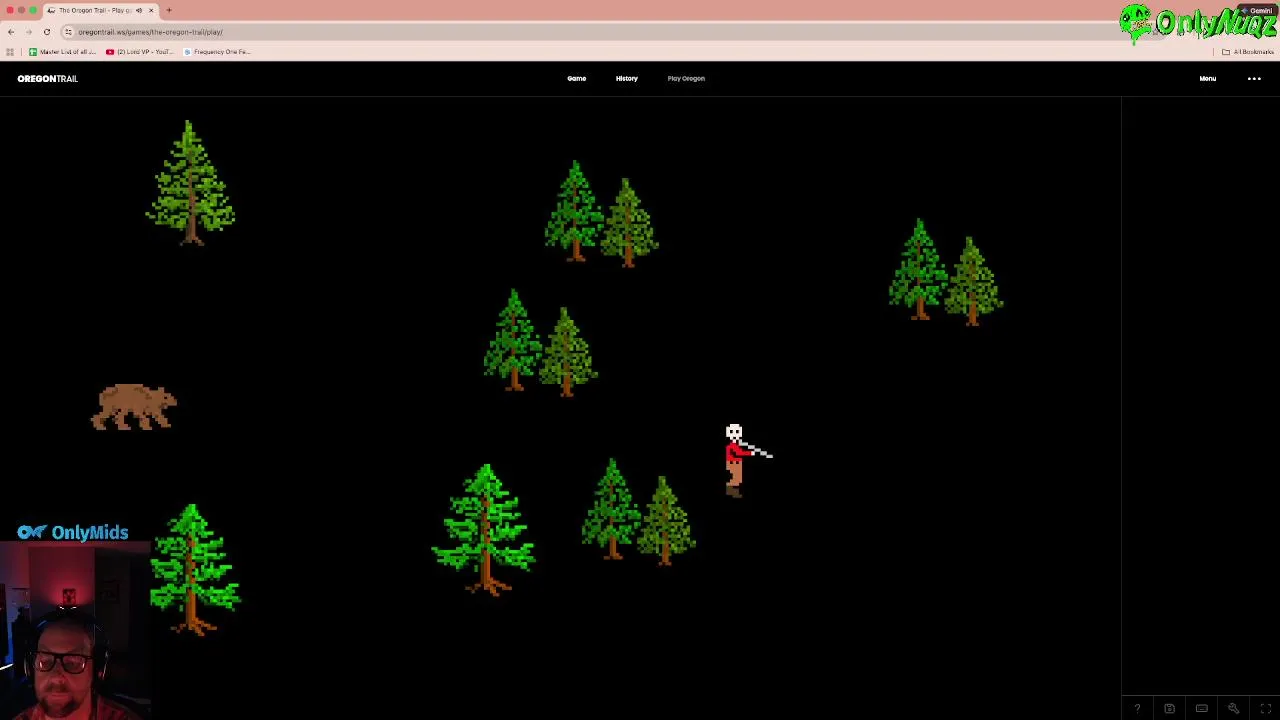Toggle fullscreen via the corner brackets icon

point(1266,709)
